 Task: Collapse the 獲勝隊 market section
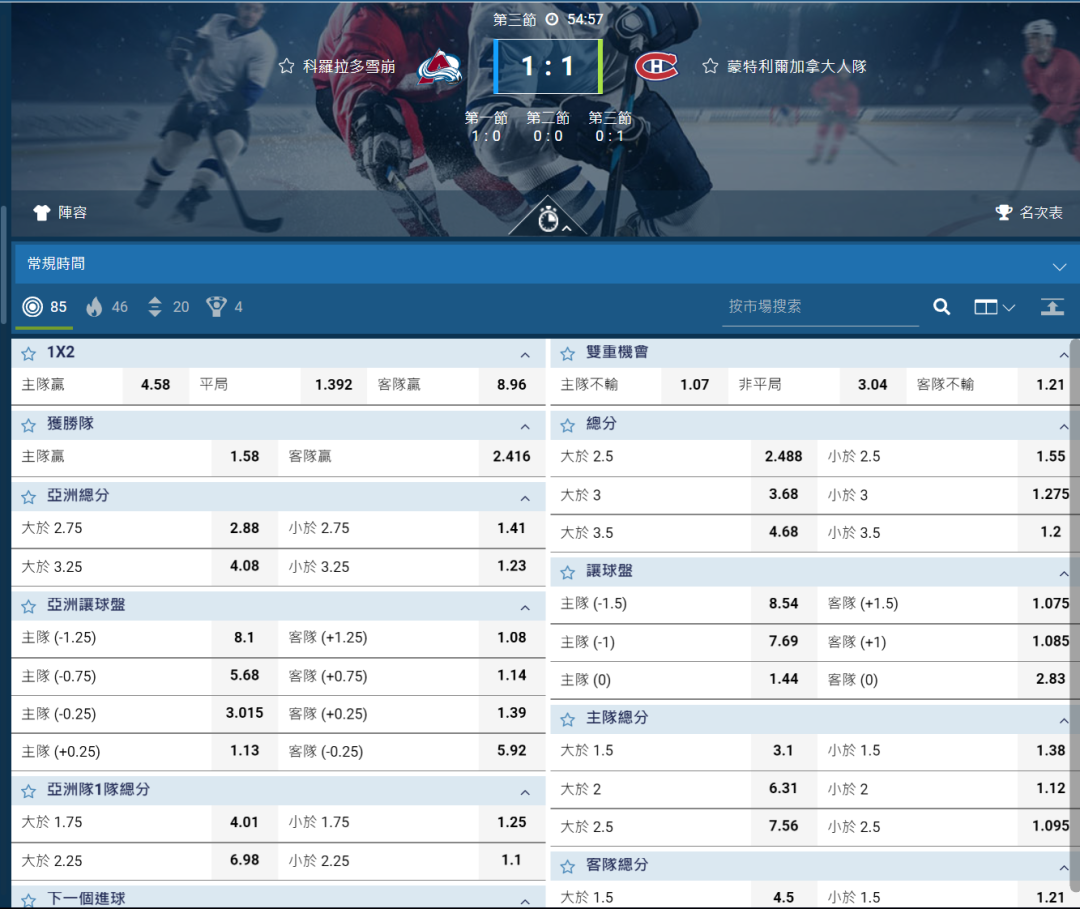pyautogui.click(x=525, y=427)
